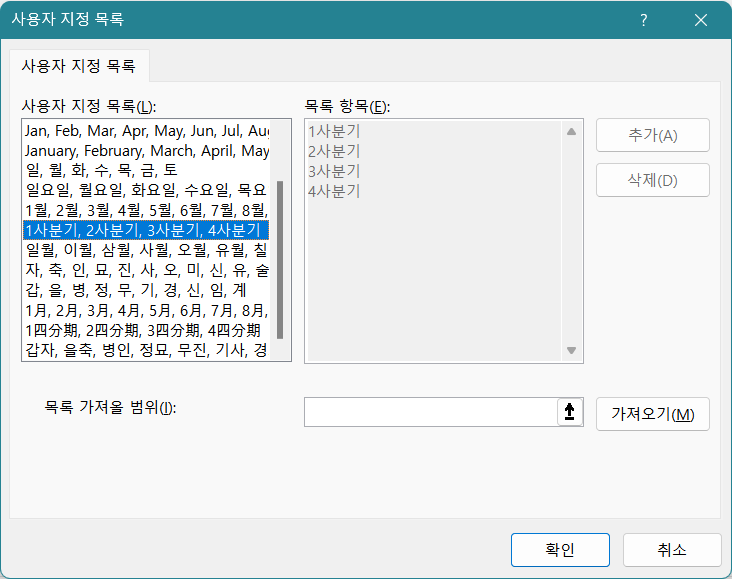Confirm with the 확인 button
Viewport: 732px width, 579px height.
click(560, 550)
